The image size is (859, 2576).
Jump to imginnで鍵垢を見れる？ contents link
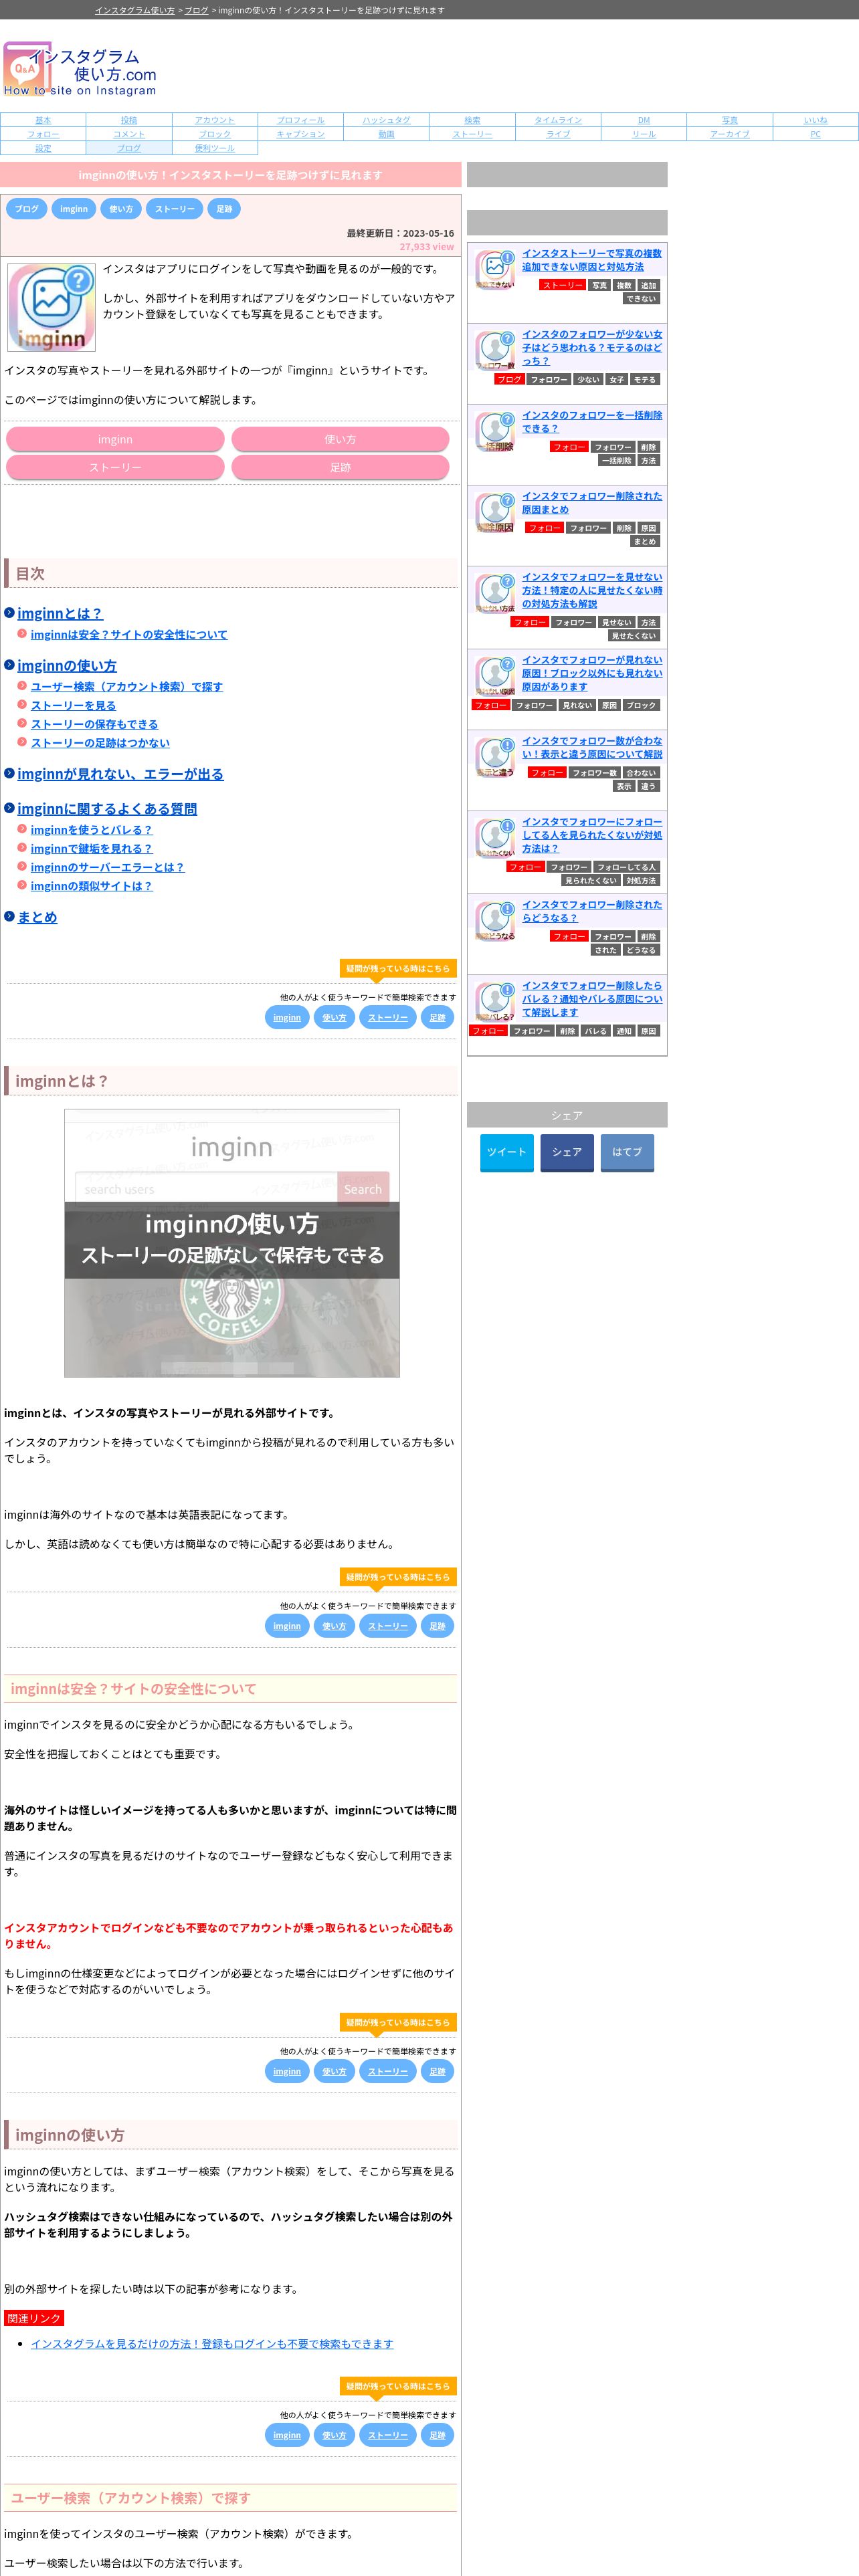92,850
